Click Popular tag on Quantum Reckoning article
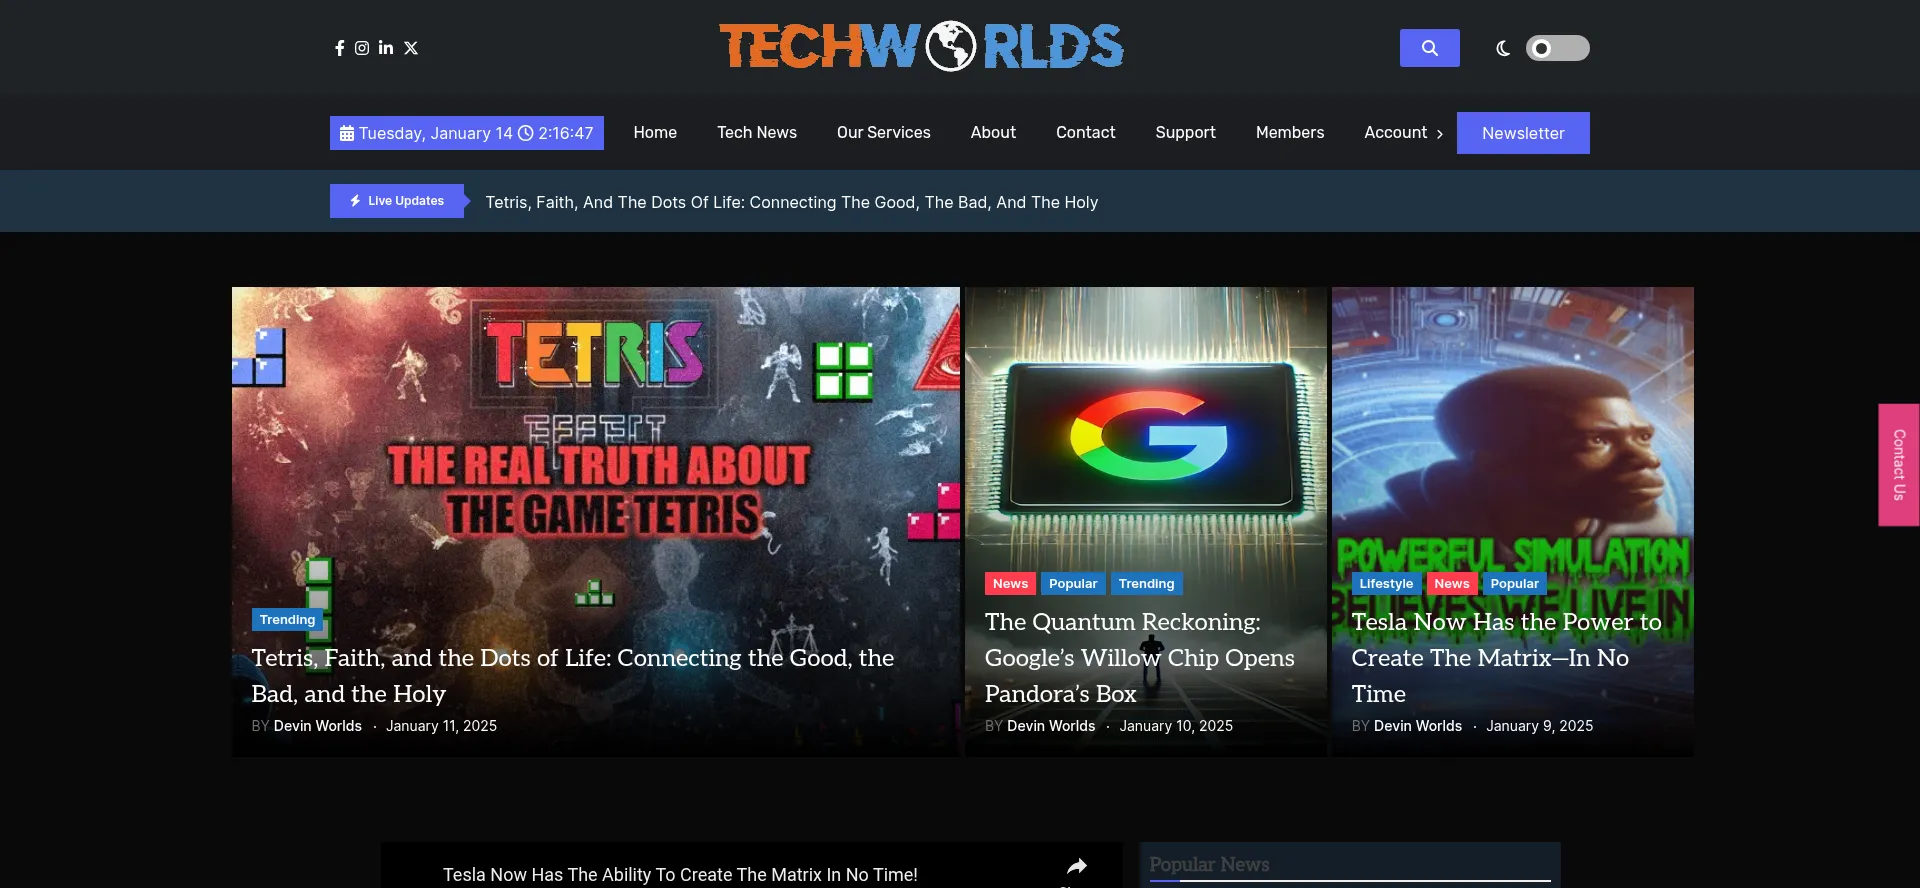Image resolution: width=1920 pixels, height=888 pixels. (x=1073, y=584)
